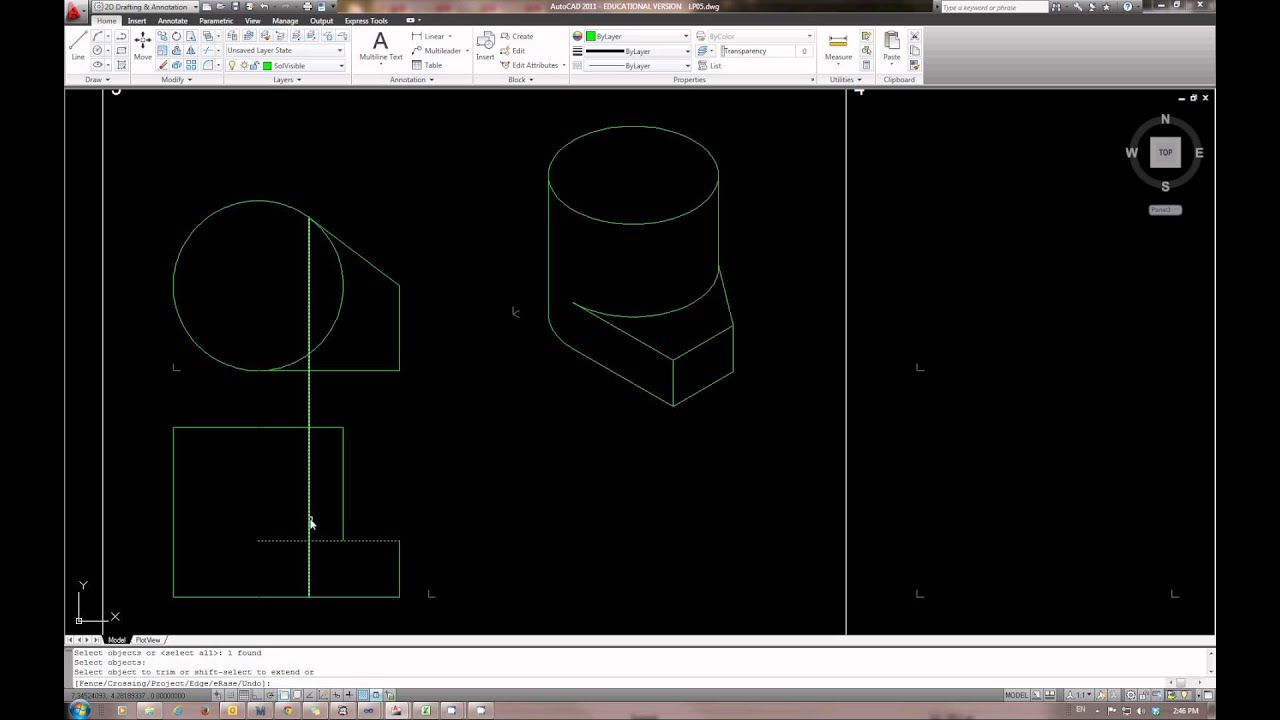Switch to the View ribbon tab
This screenshot has height=720, width=1280.
pyautogui.click(x=253, y=21)
